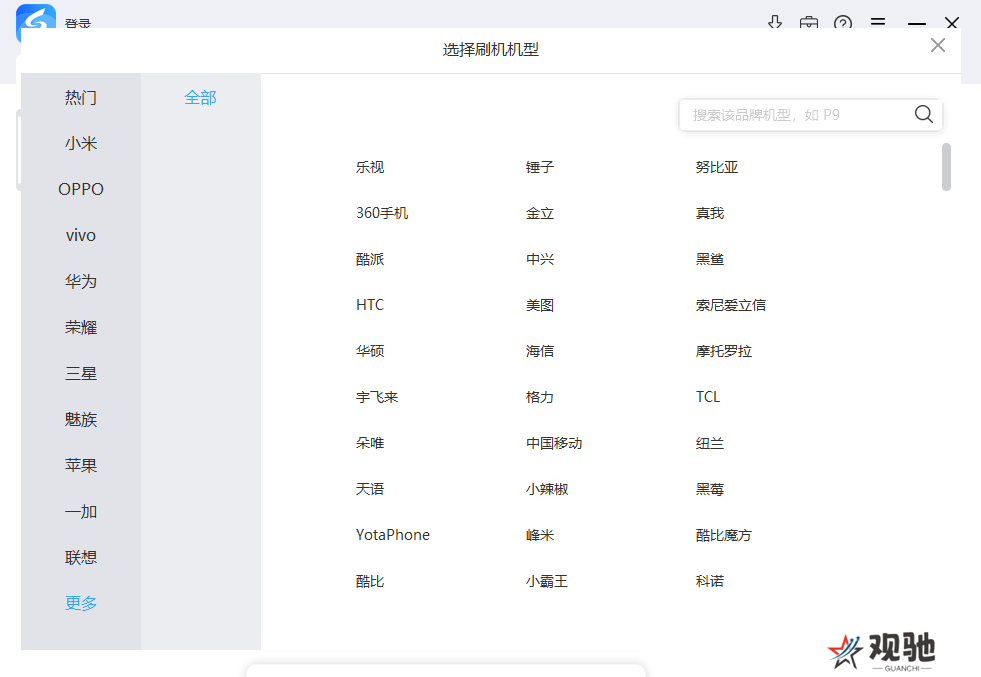Viewport: 981px width, 677px height.
Task: Select the 峰米 brand
Action: [540, 535]
